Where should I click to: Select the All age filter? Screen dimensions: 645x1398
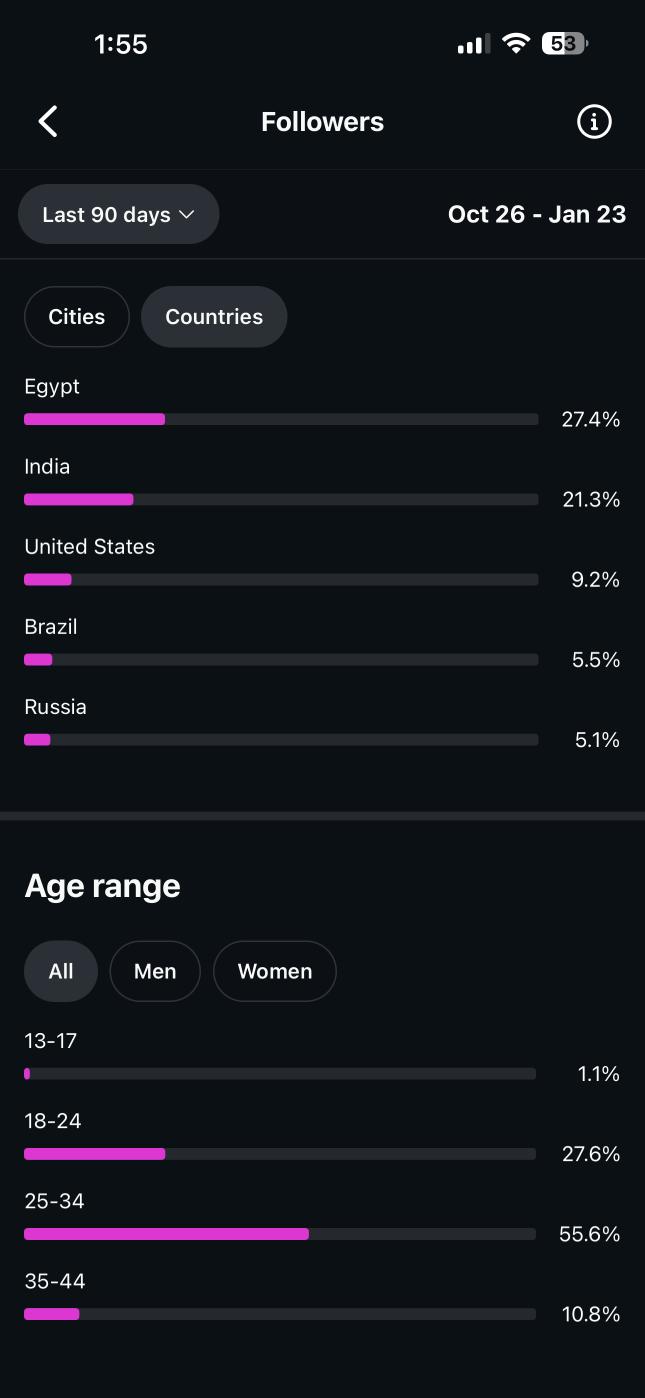tap(61, 971)
